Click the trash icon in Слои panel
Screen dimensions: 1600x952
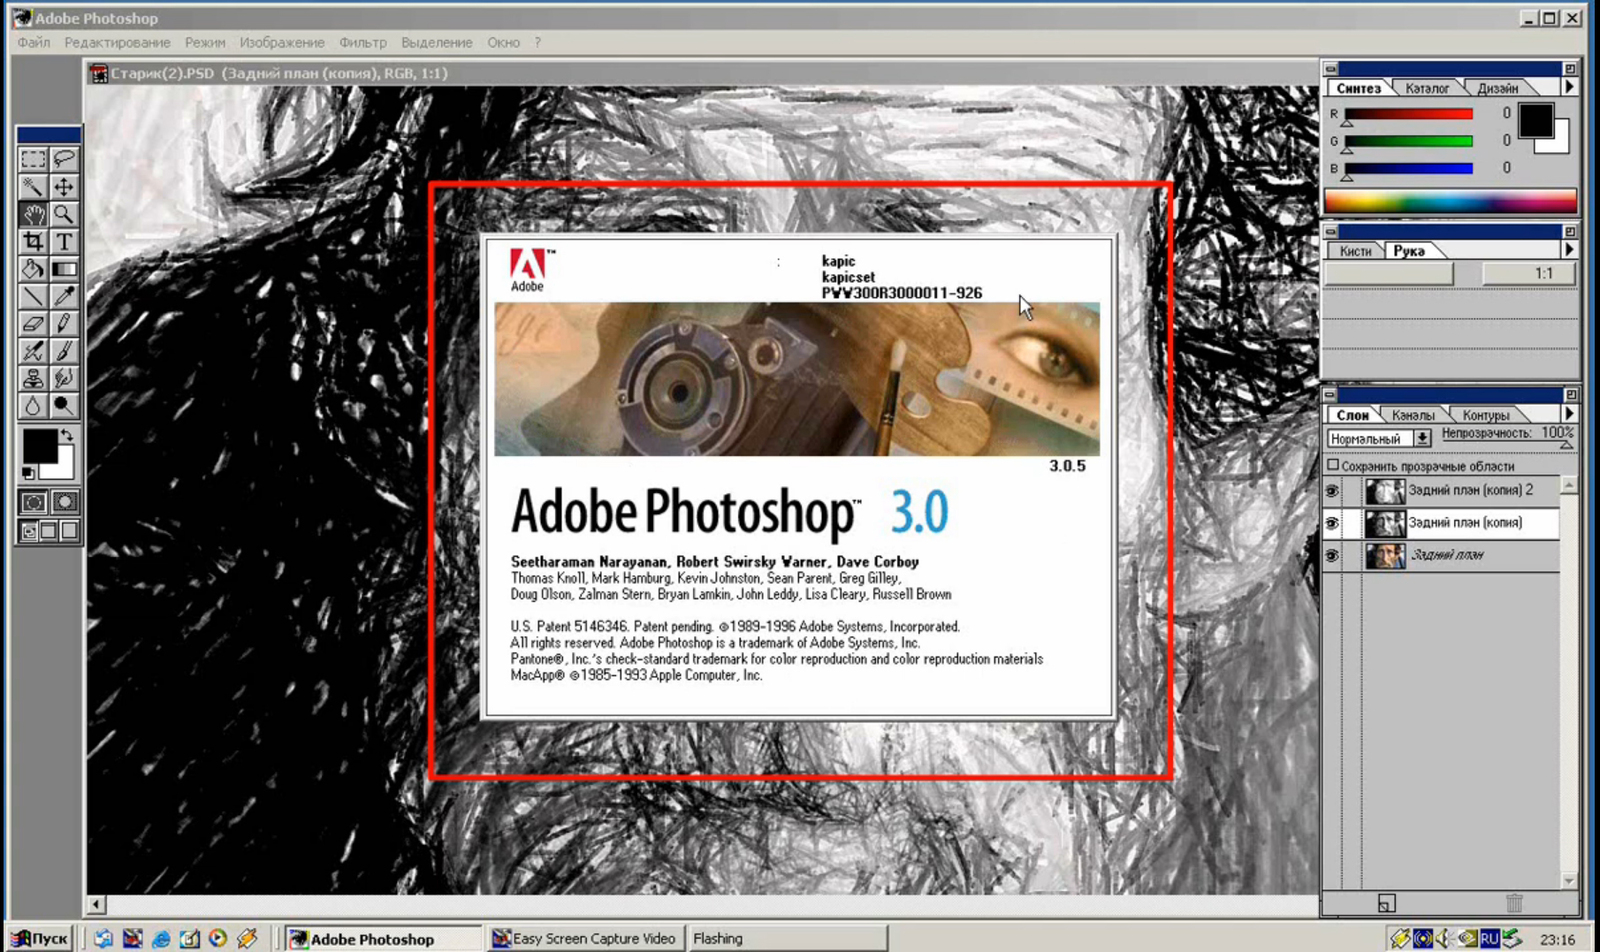[x=1514, y=904]
